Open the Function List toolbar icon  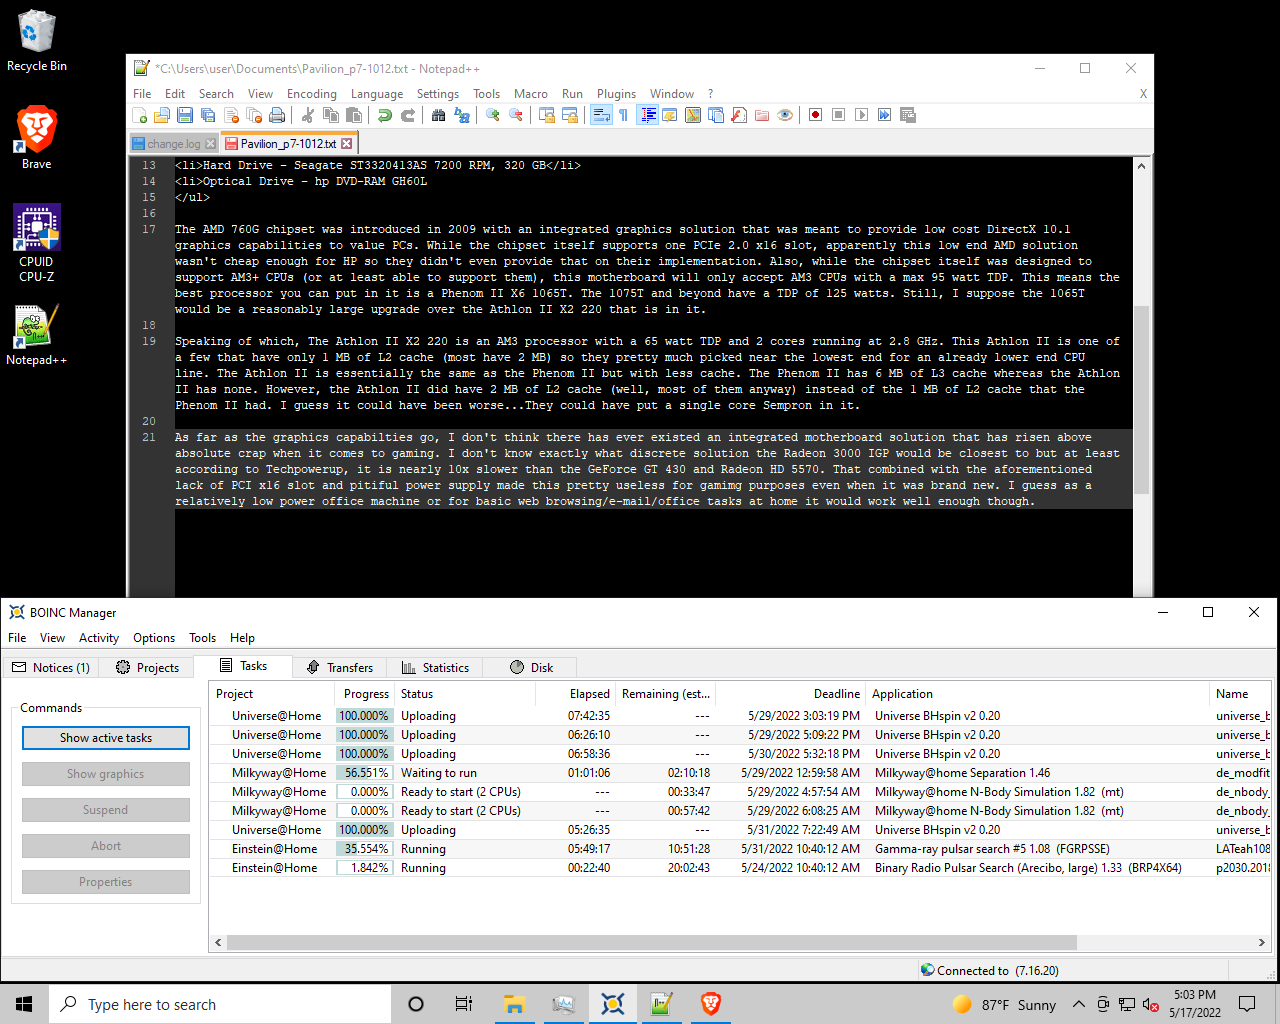coord(739,115)
